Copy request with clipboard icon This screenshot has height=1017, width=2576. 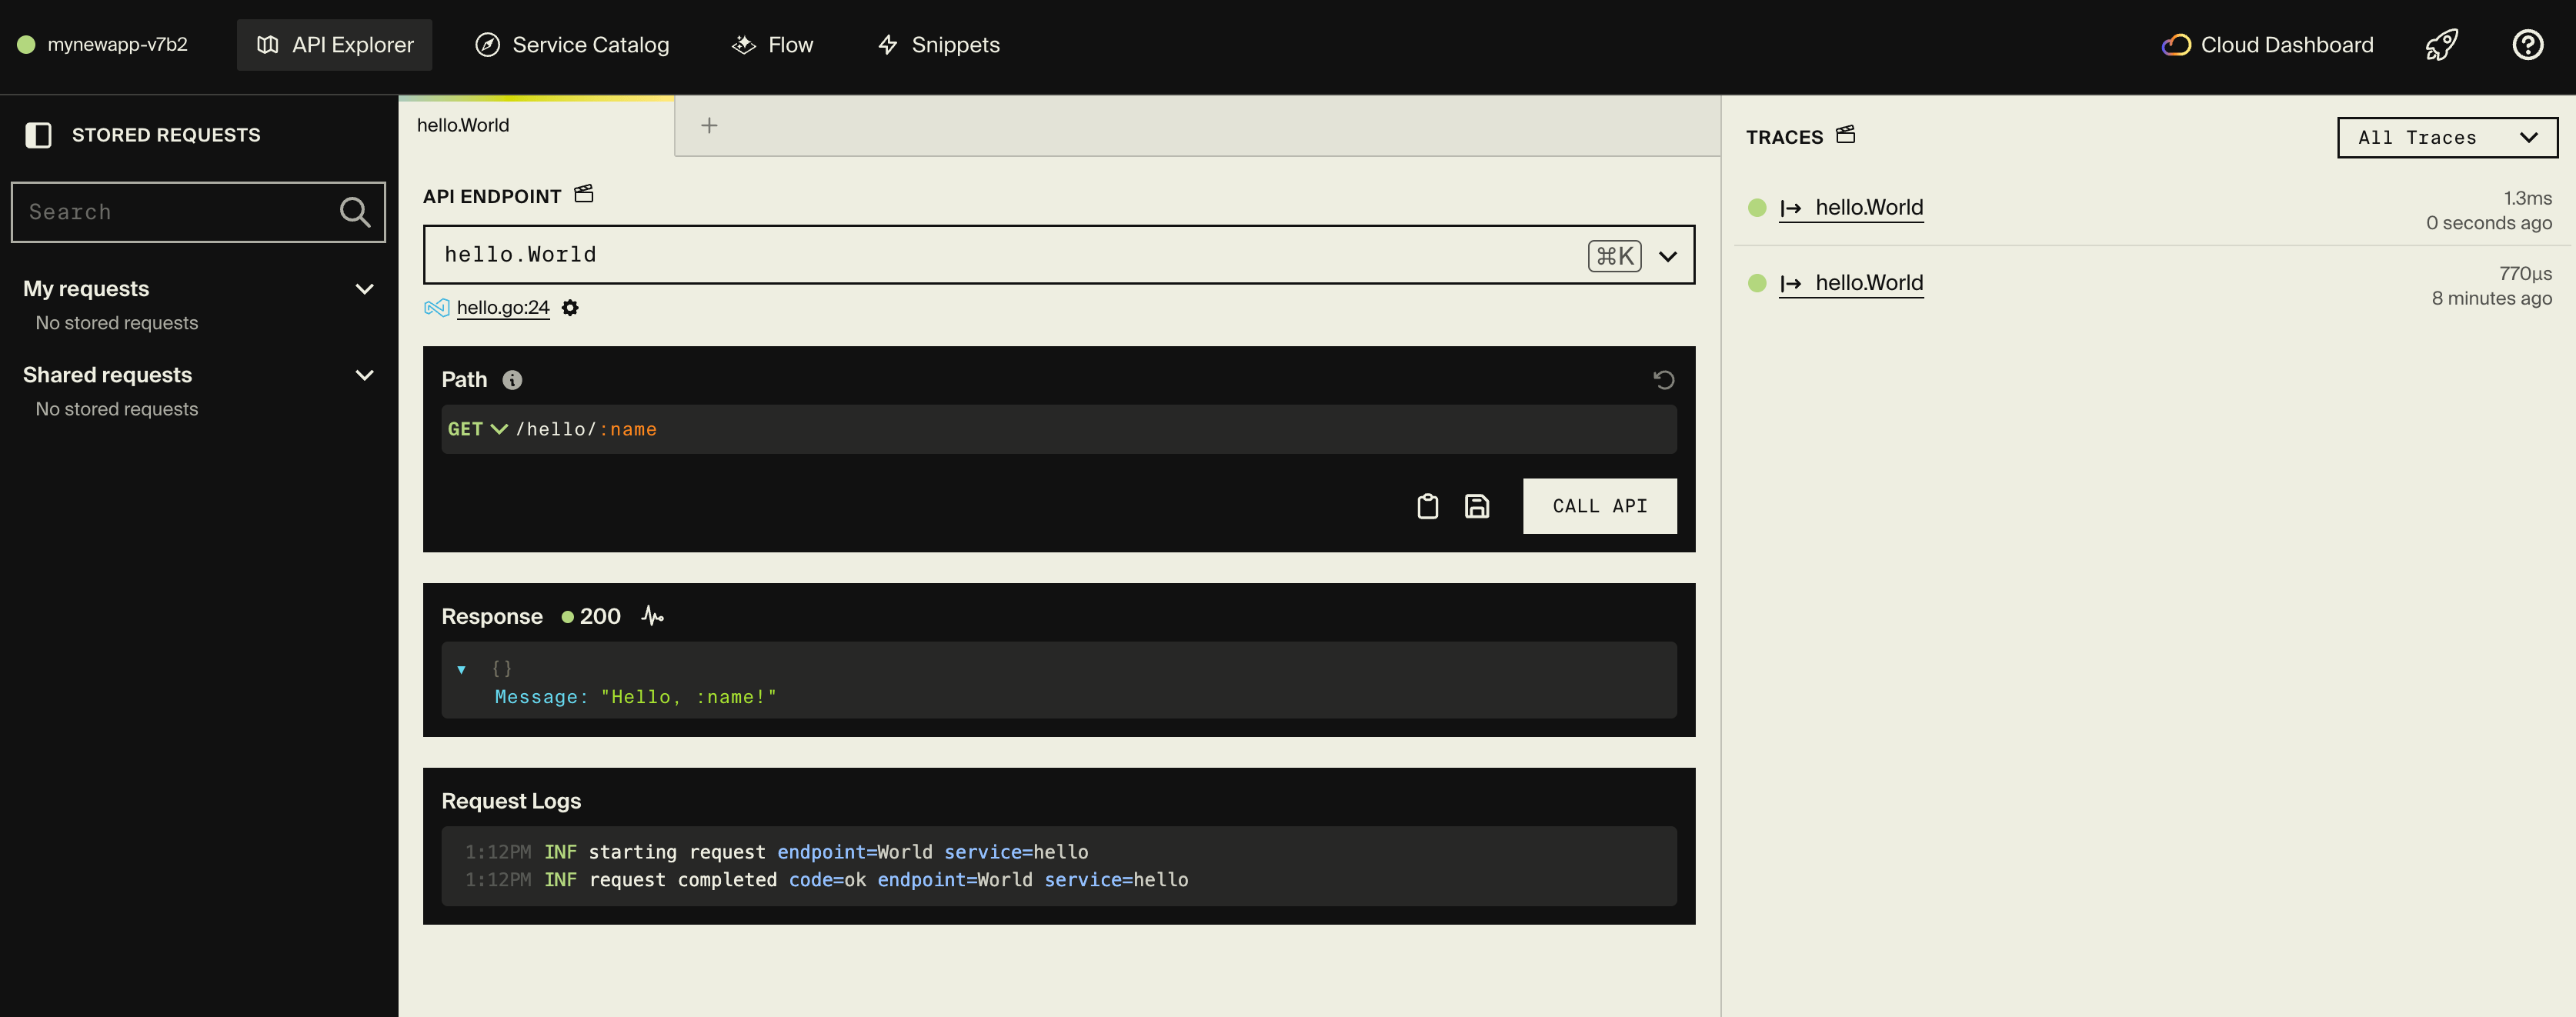[x=1427, y=507]
